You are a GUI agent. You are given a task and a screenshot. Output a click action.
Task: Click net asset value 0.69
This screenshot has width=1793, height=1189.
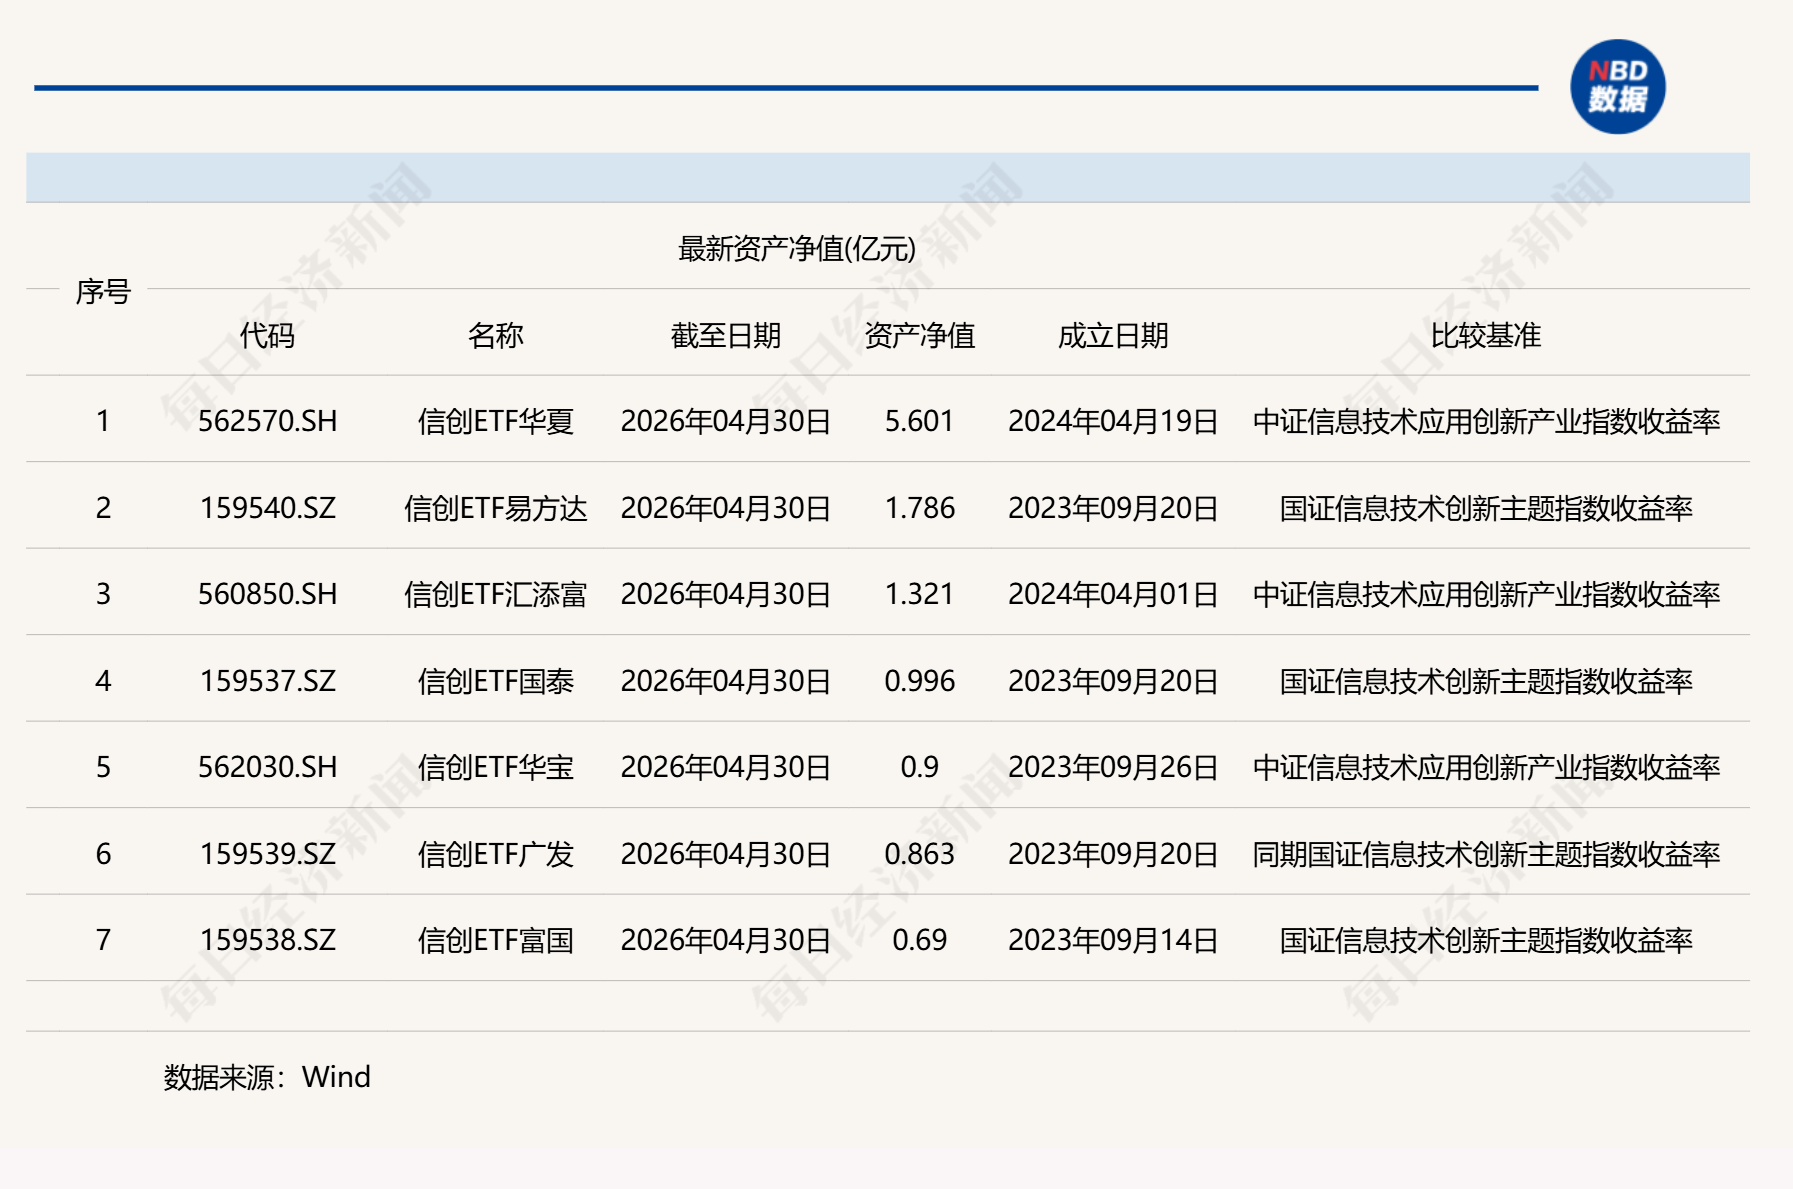pos(919,940)
